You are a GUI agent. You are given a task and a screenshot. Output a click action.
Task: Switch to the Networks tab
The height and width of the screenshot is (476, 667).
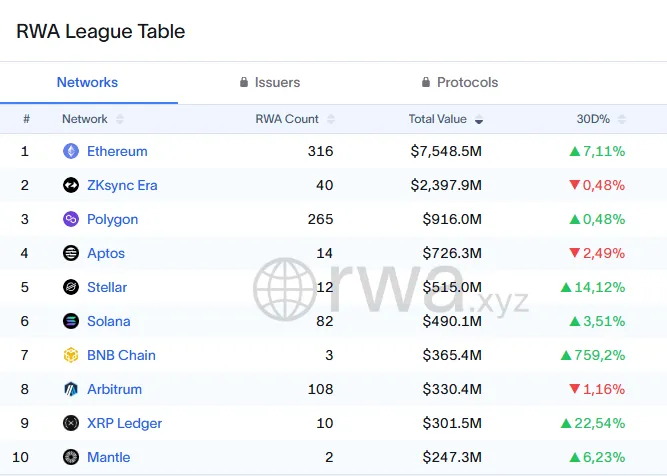click(87, 83)
